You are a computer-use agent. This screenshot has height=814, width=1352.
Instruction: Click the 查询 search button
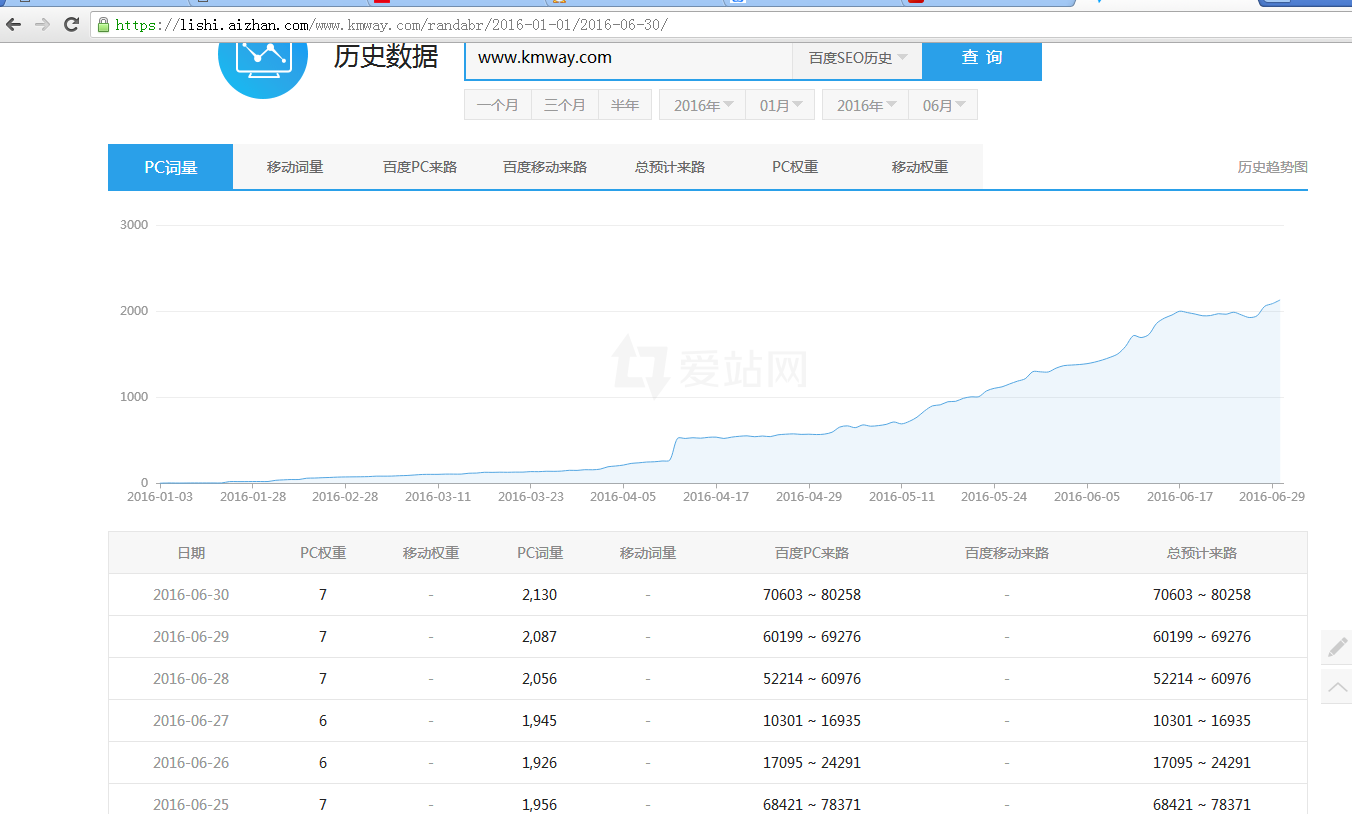click(981, 58)
